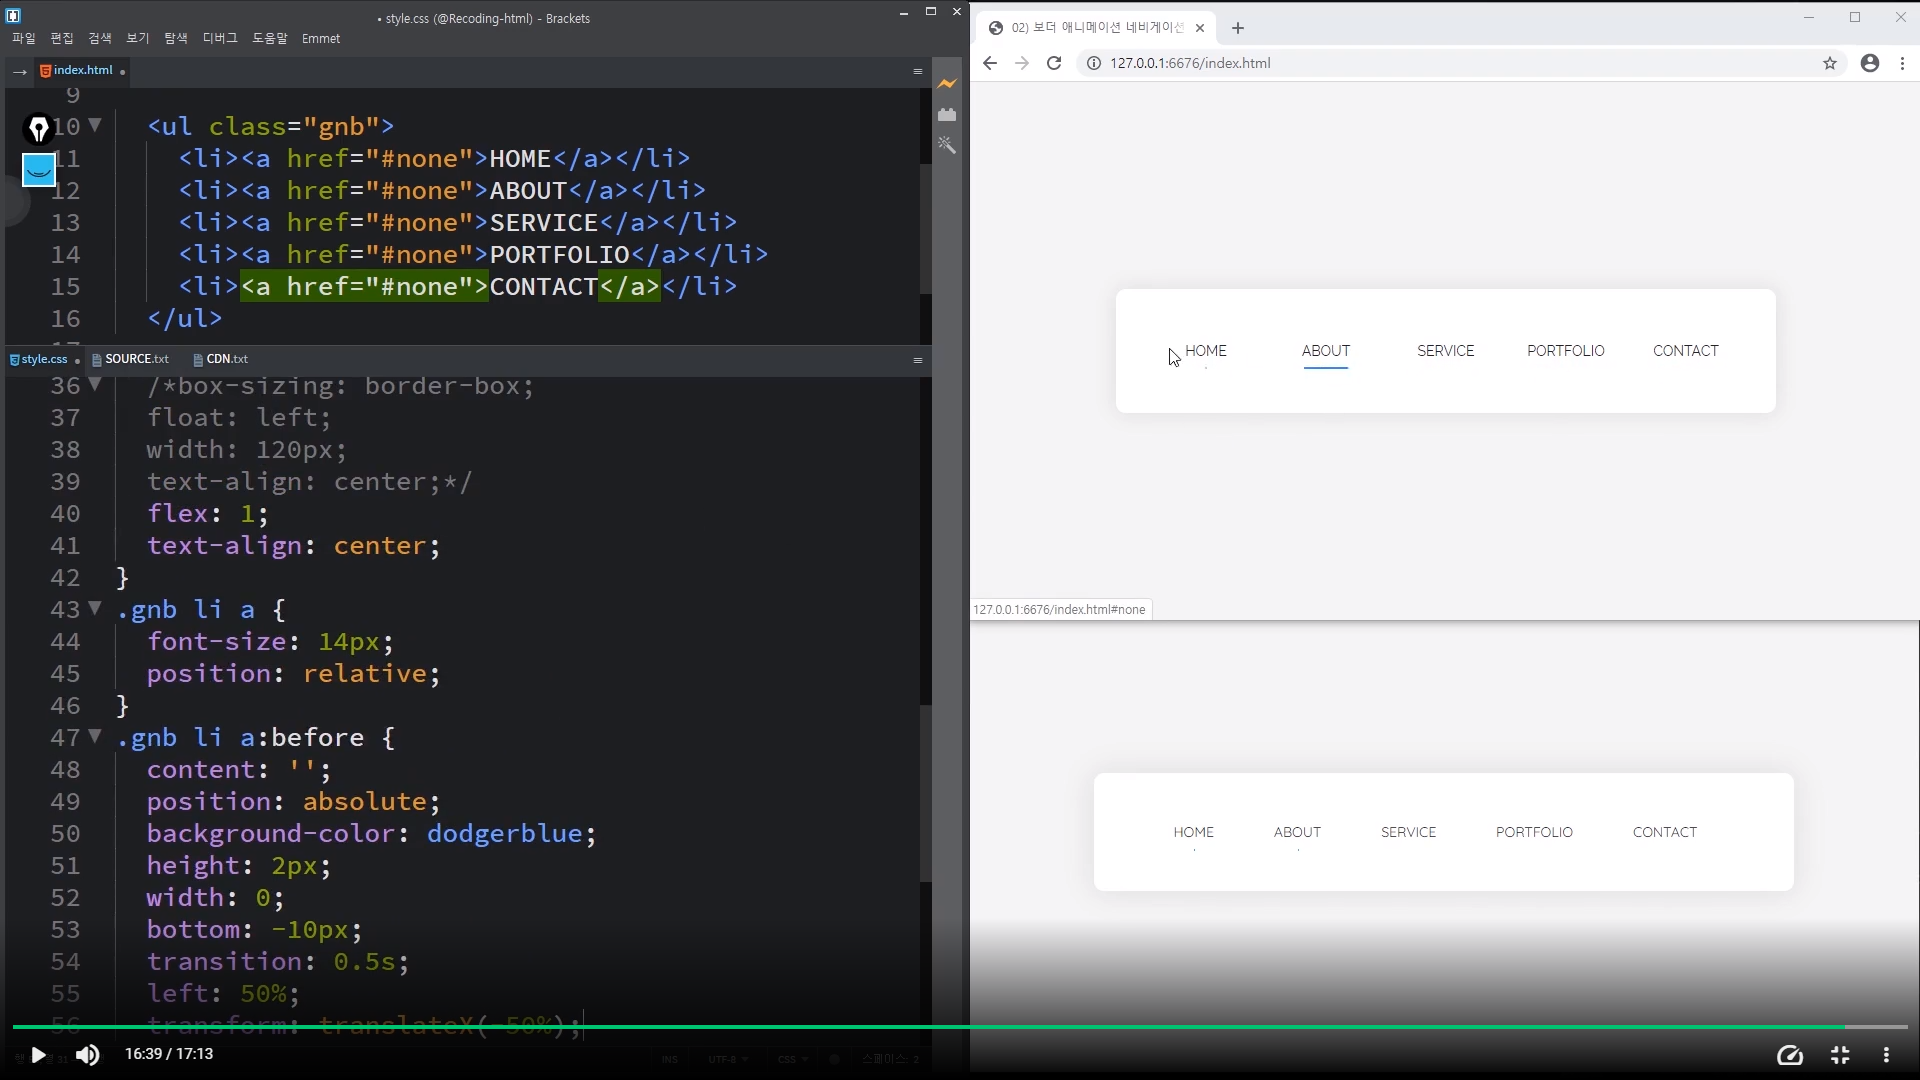Open the Emmet menu
Image resolution: width=1920 pixels, height=1080 pixels.
321,38
